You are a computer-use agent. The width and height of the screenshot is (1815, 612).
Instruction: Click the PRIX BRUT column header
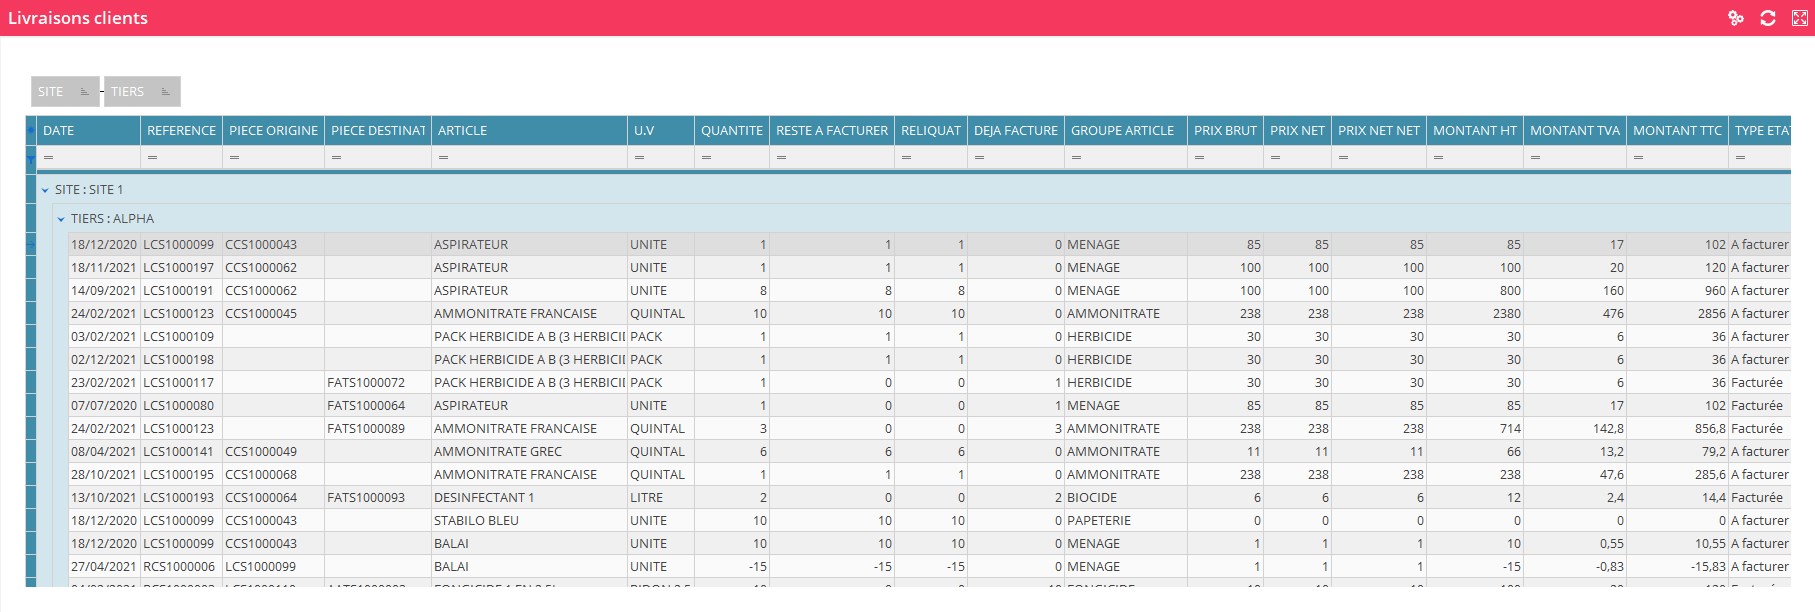pyautogui.click(x=1224, y=131)
